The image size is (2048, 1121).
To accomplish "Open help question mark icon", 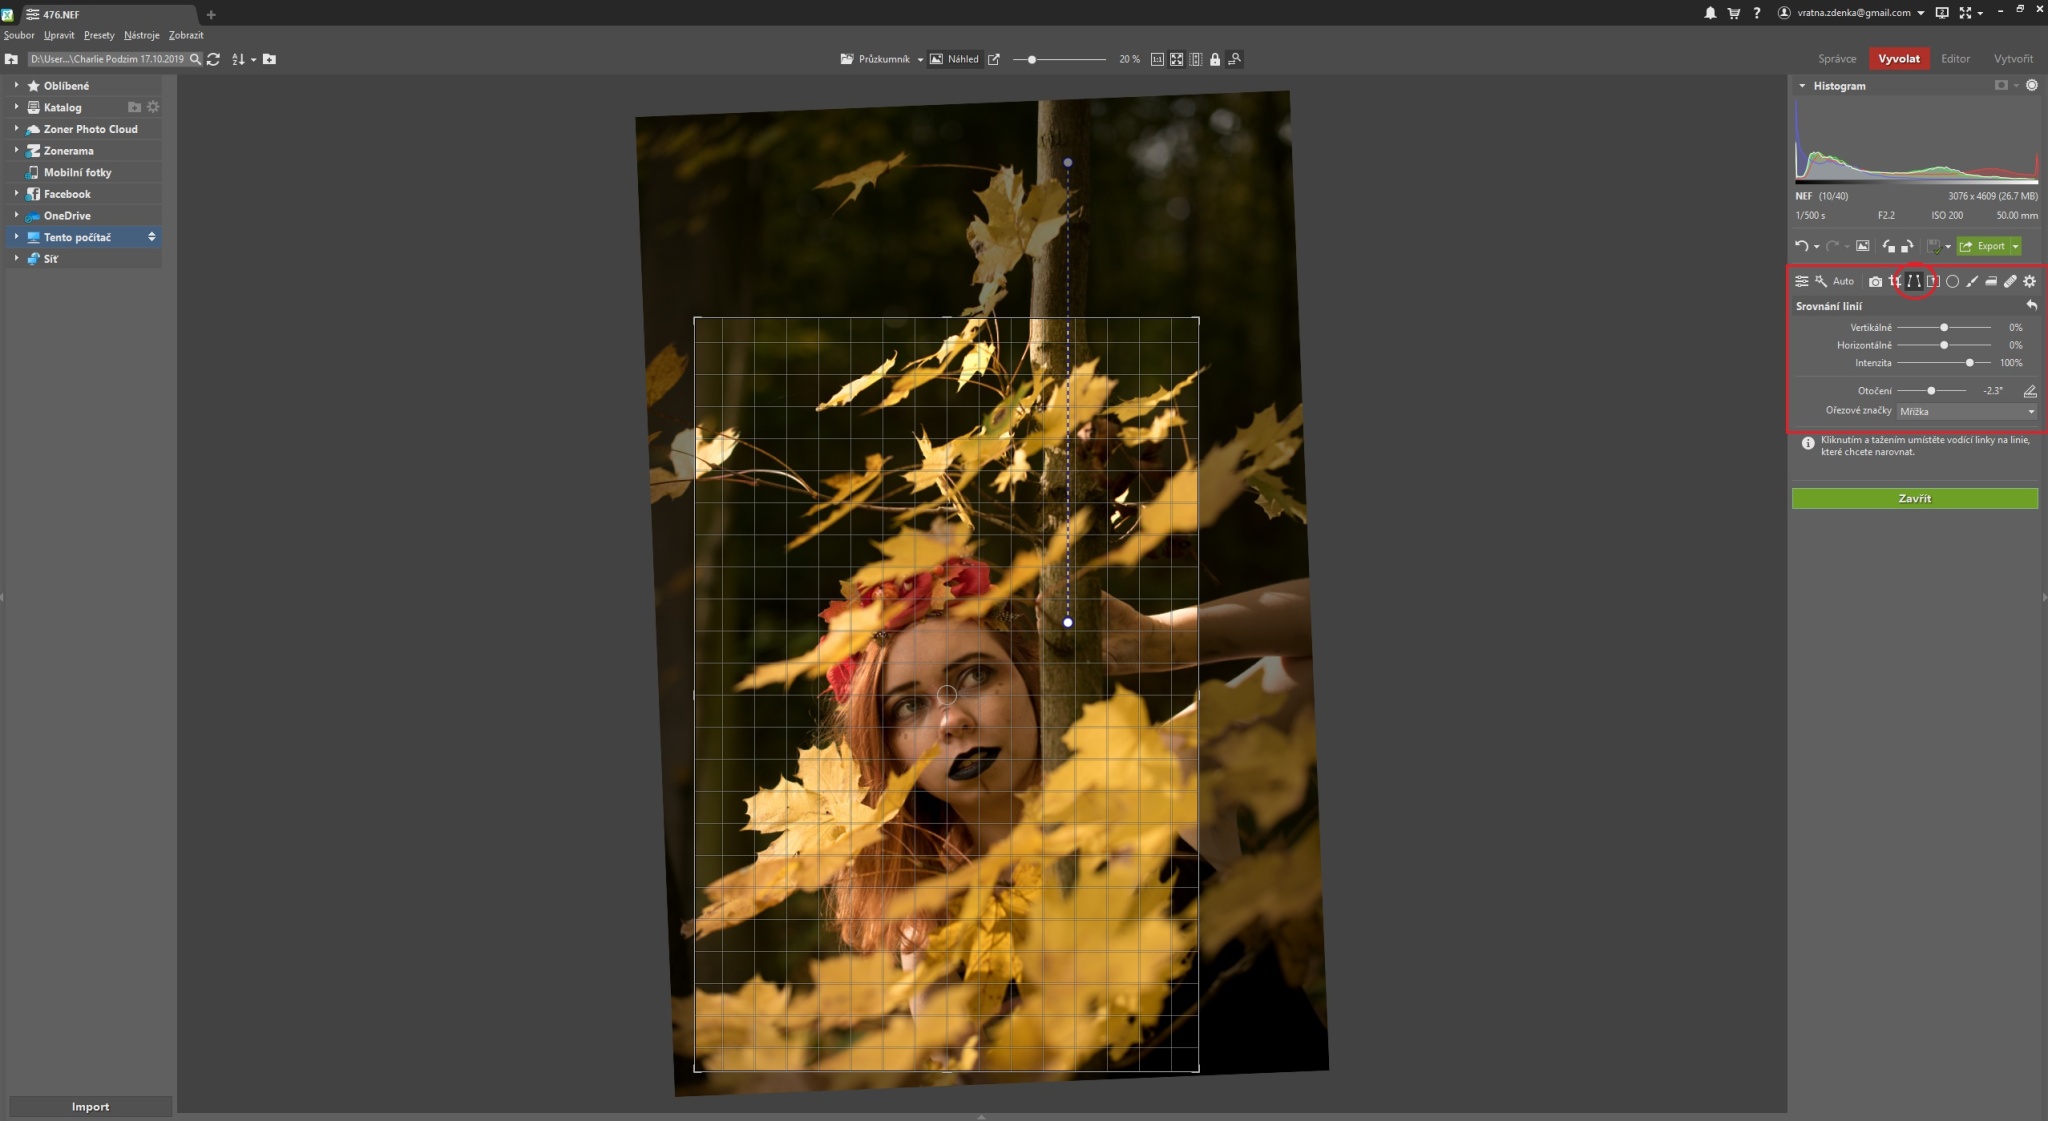I will (1757, 13).
